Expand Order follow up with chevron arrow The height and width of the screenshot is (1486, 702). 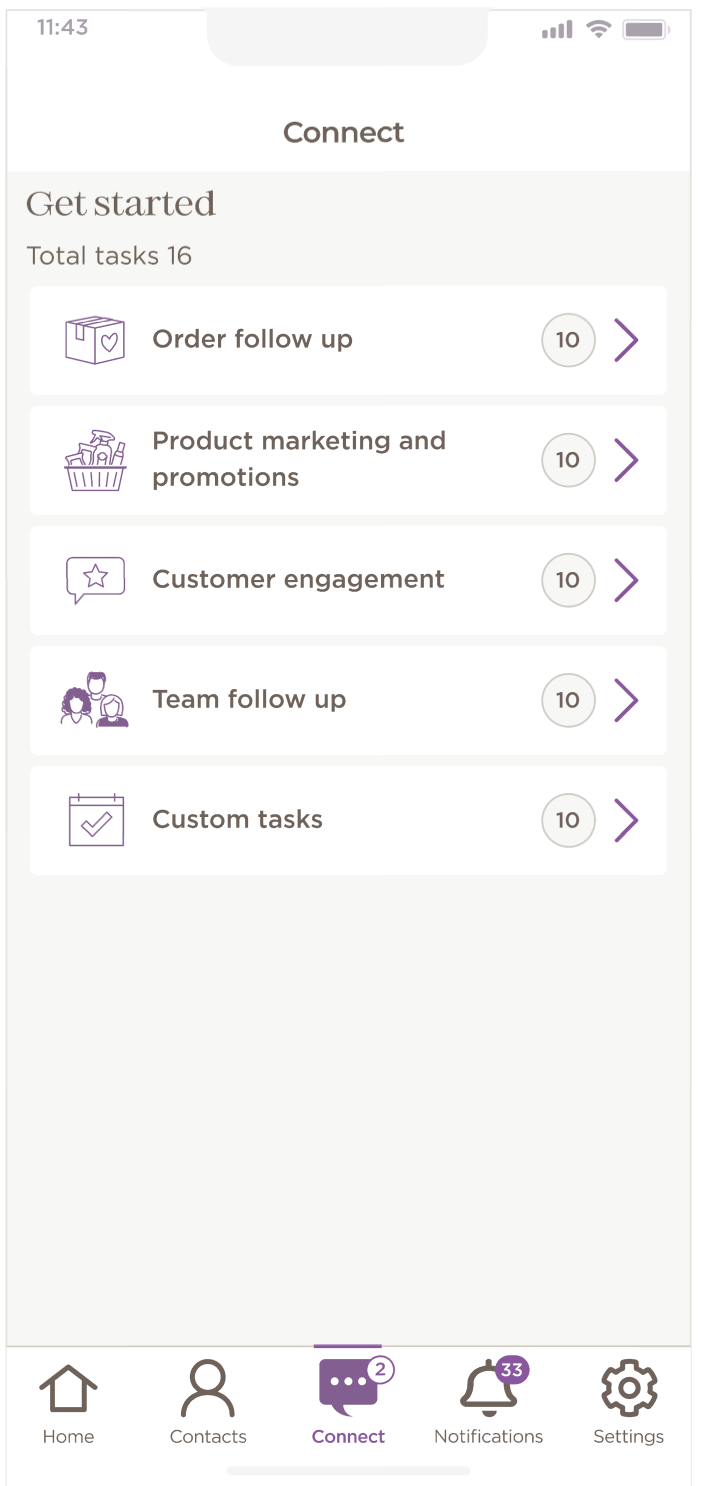(626, 340)
